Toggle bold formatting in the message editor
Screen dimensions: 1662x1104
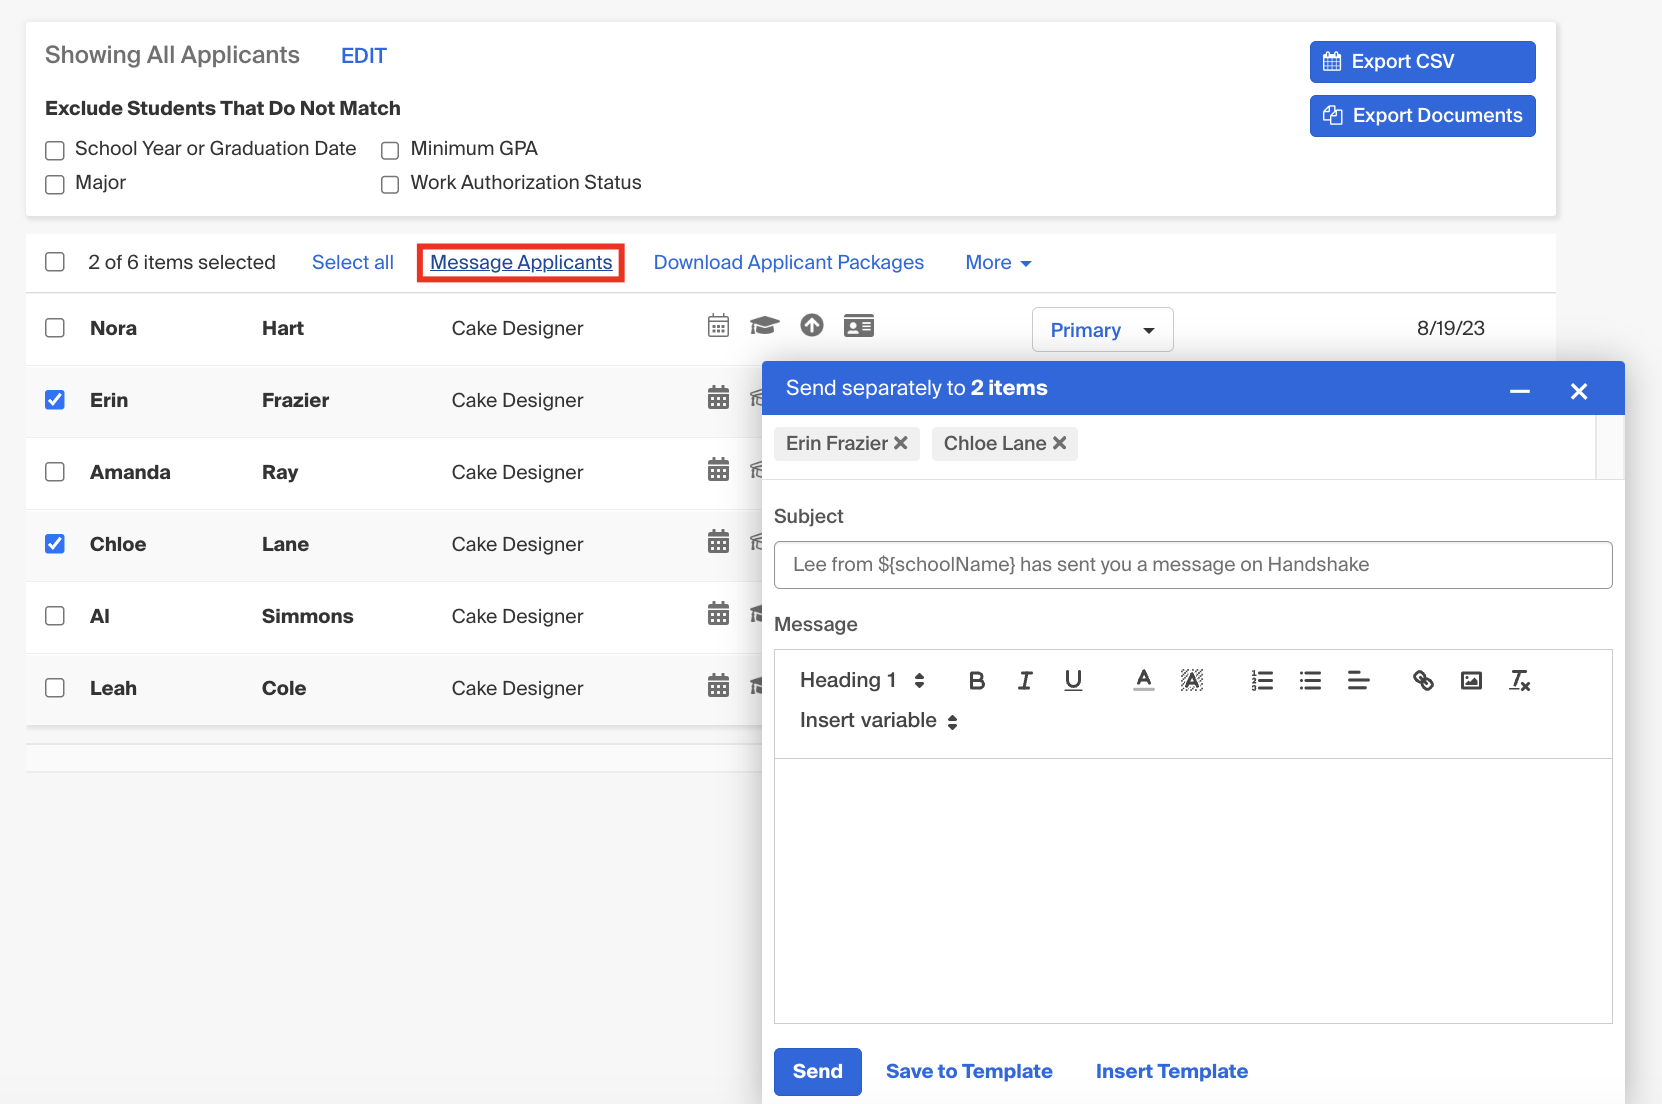click(x=977, y=680)
